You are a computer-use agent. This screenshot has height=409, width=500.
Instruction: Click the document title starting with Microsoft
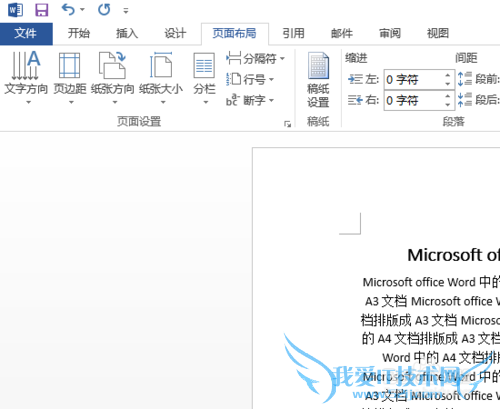(454, 255)
